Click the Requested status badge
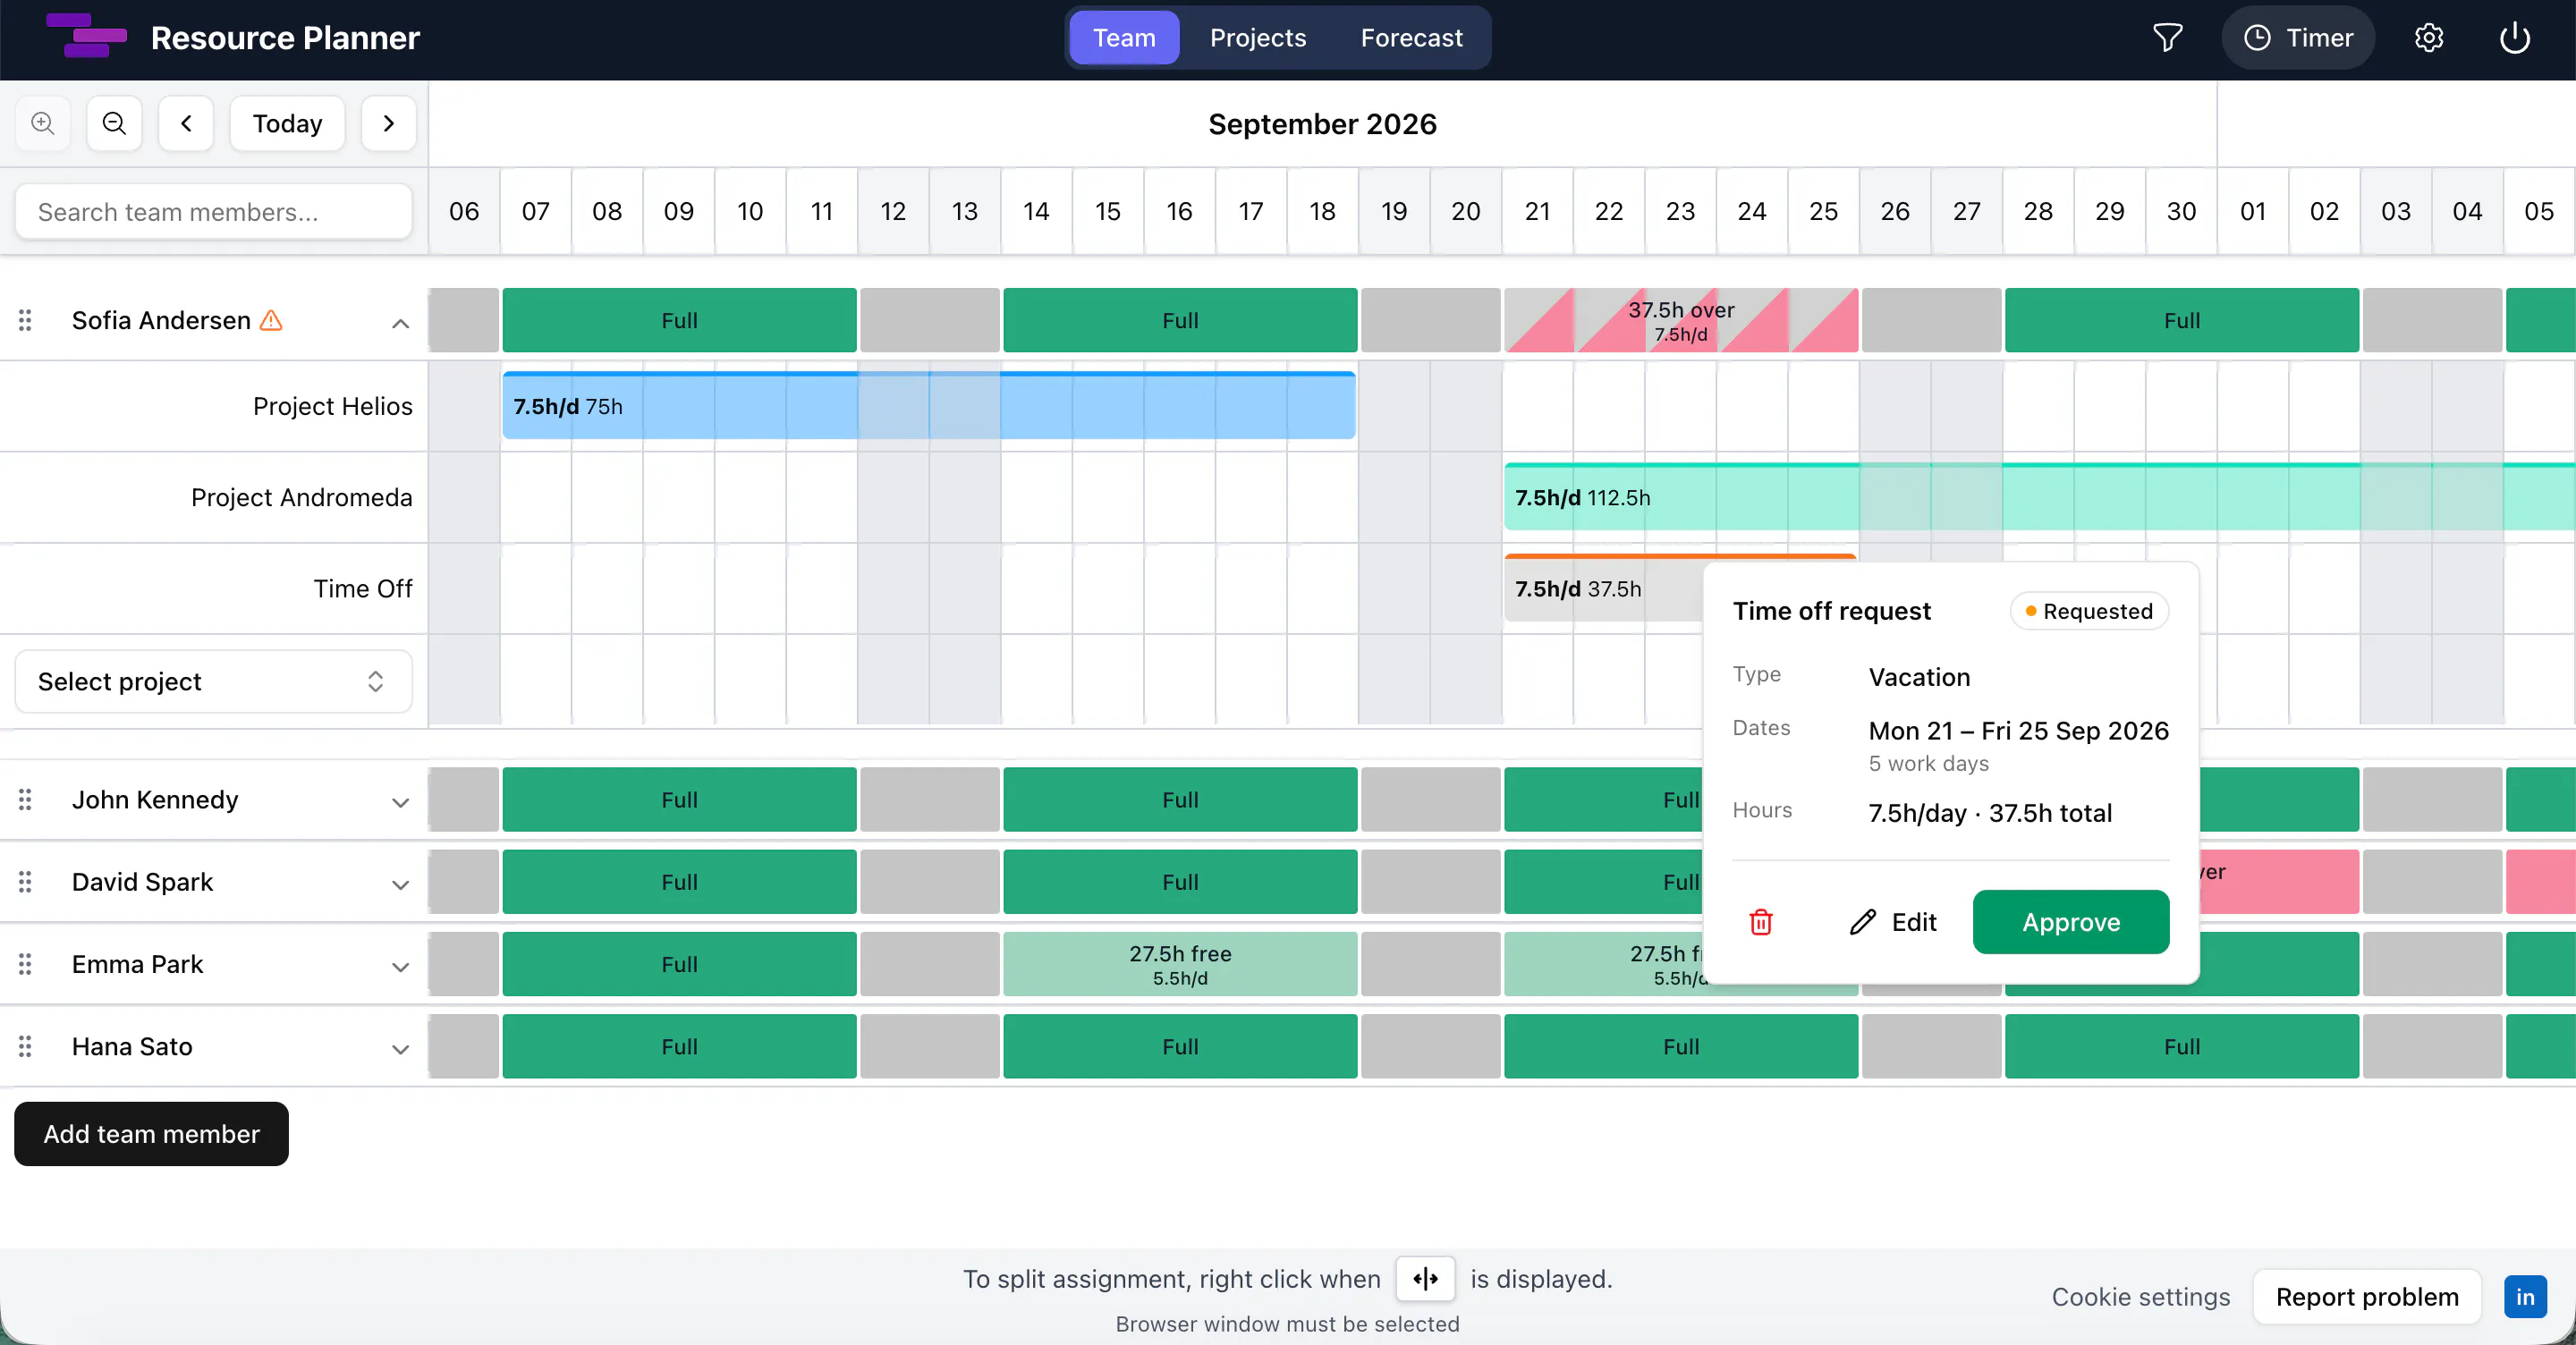2576x1345 pixels. pos(2089,611)
